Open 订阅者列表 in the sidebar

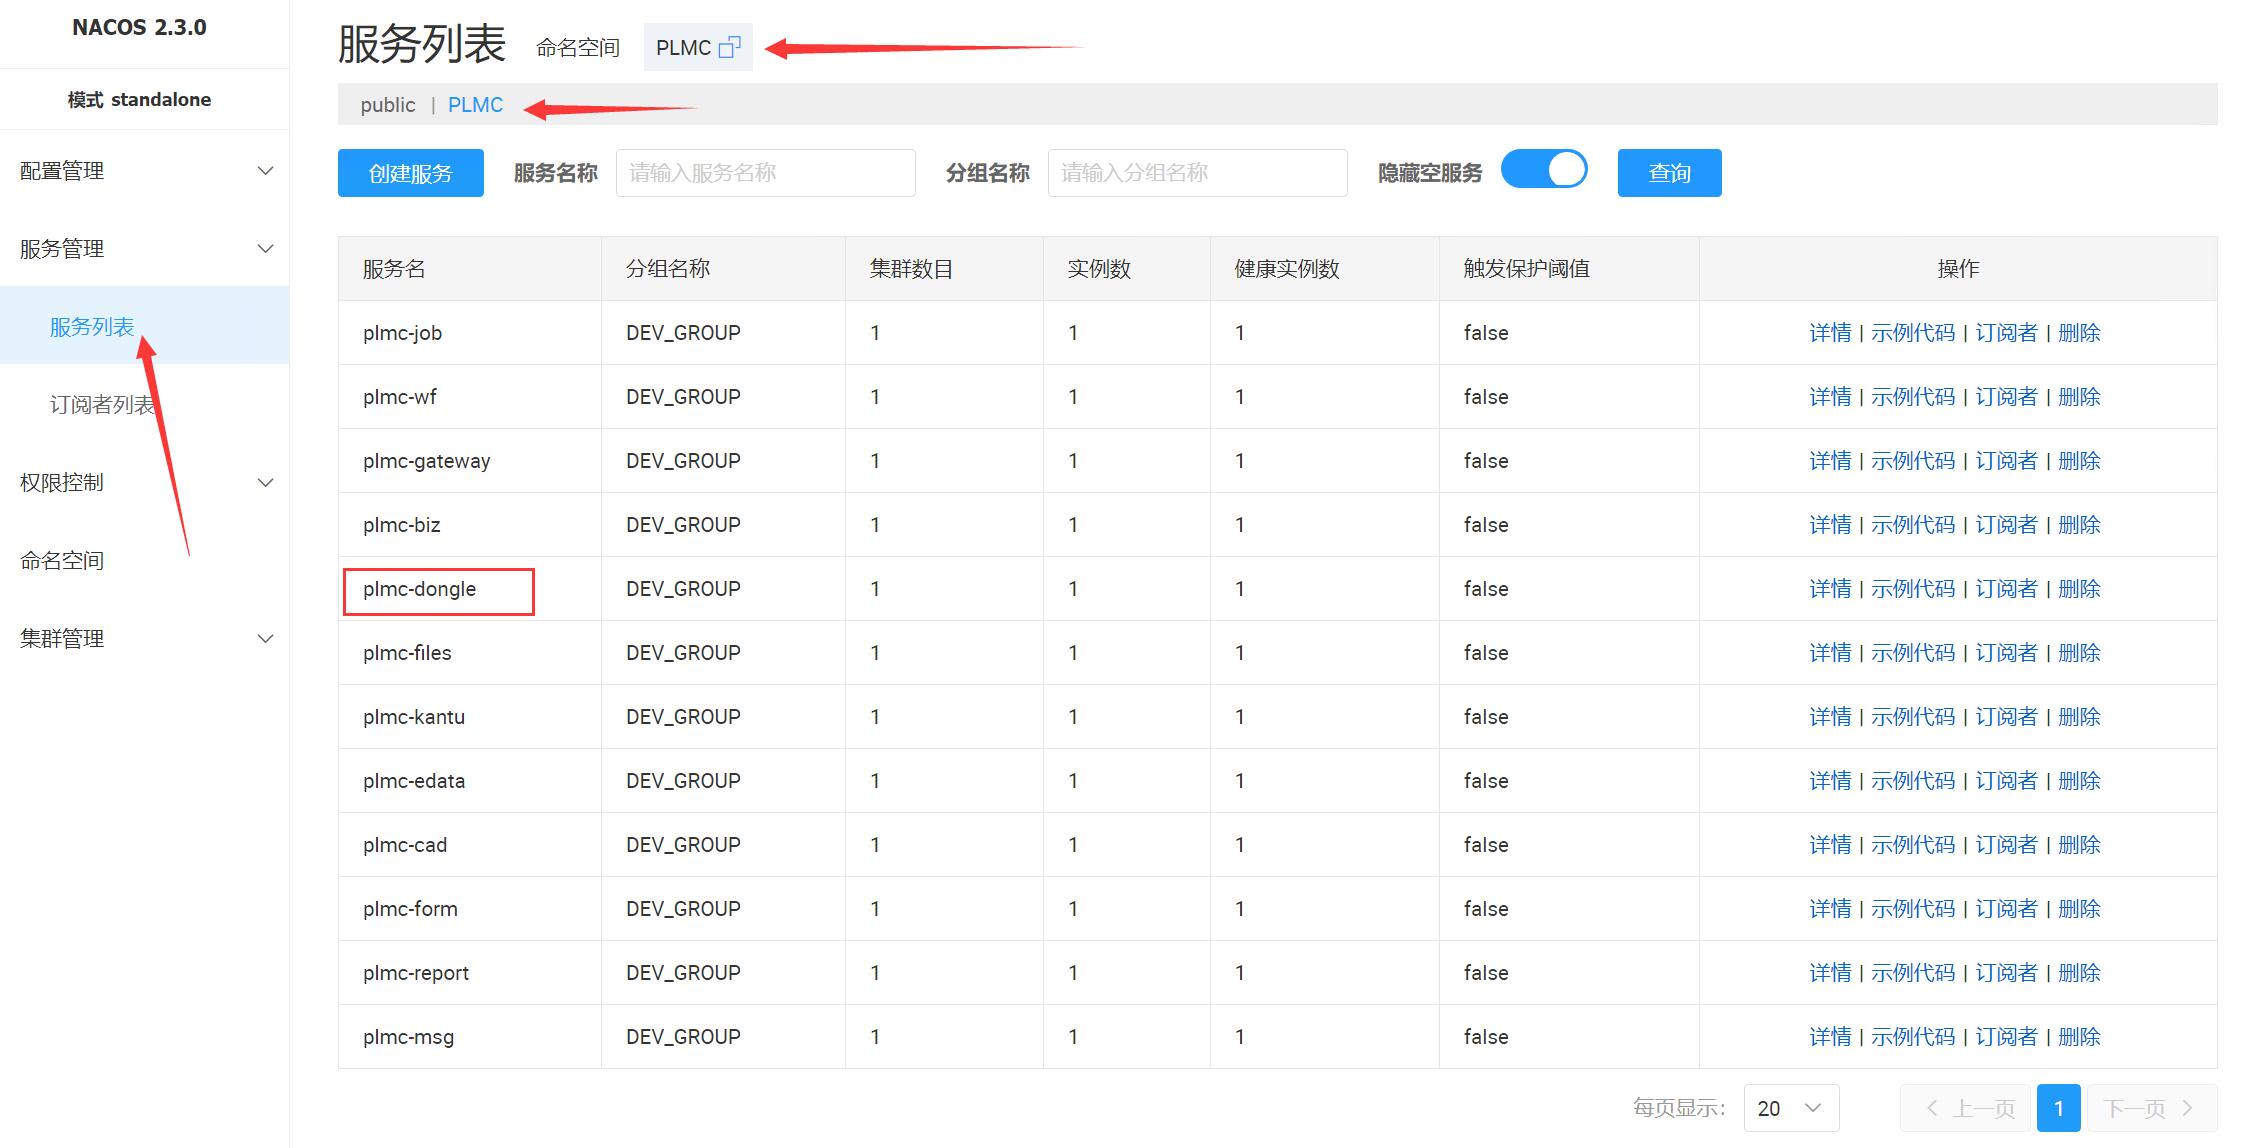pos(103,405)
